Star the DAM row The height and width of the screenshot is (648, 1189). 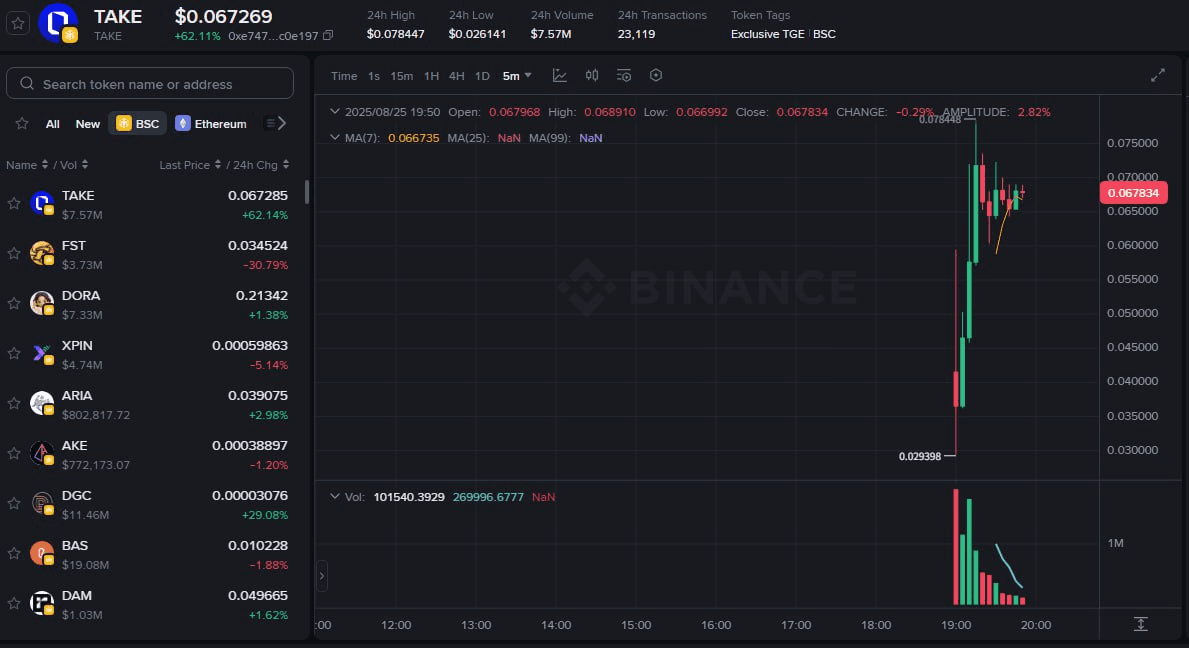[14, 603]
